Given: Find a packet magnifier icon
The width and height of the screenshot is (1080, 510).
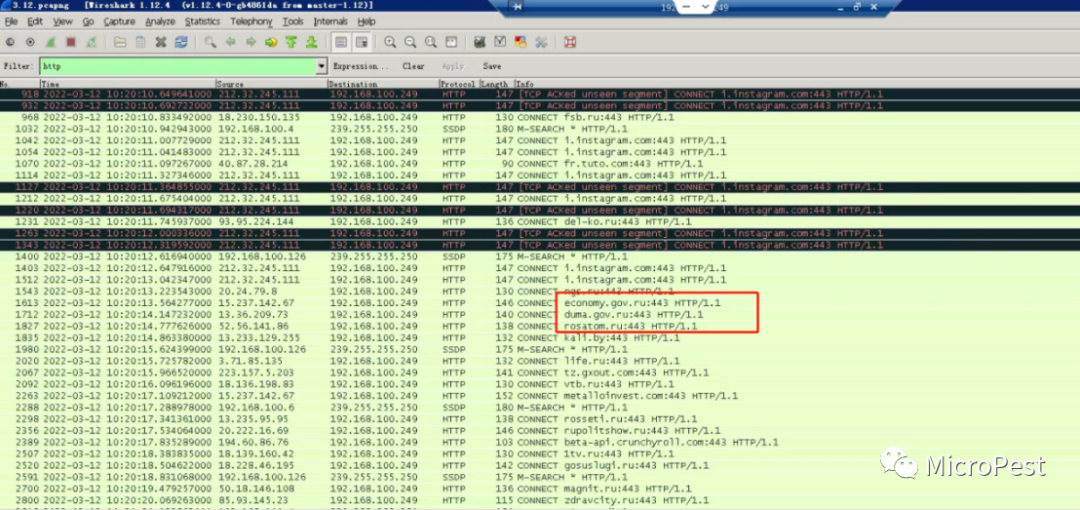Looking at the screenshot, I should 210,43.
